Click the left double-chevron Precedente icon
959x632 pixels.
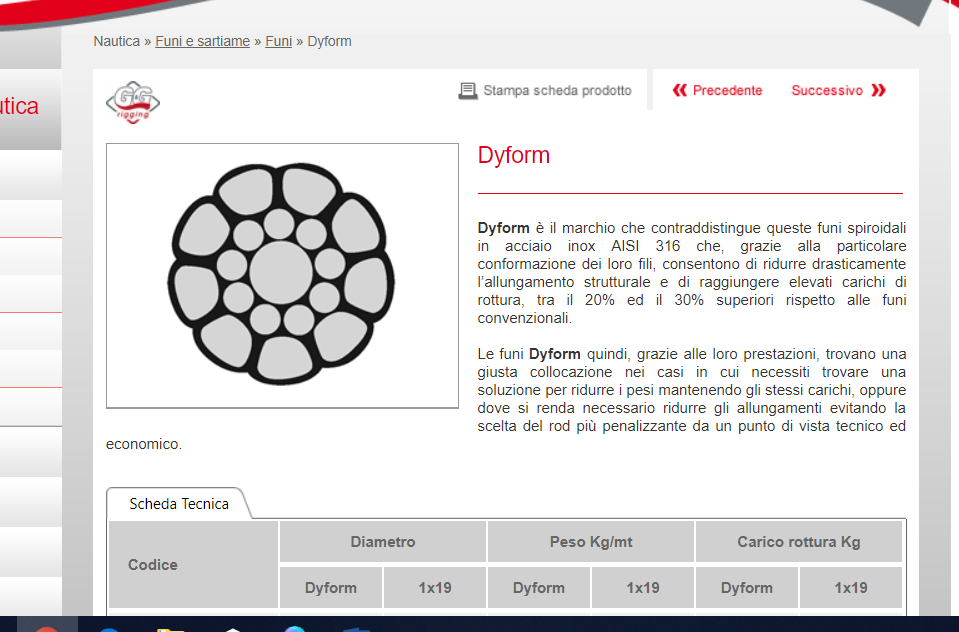(x=679, y=91)
